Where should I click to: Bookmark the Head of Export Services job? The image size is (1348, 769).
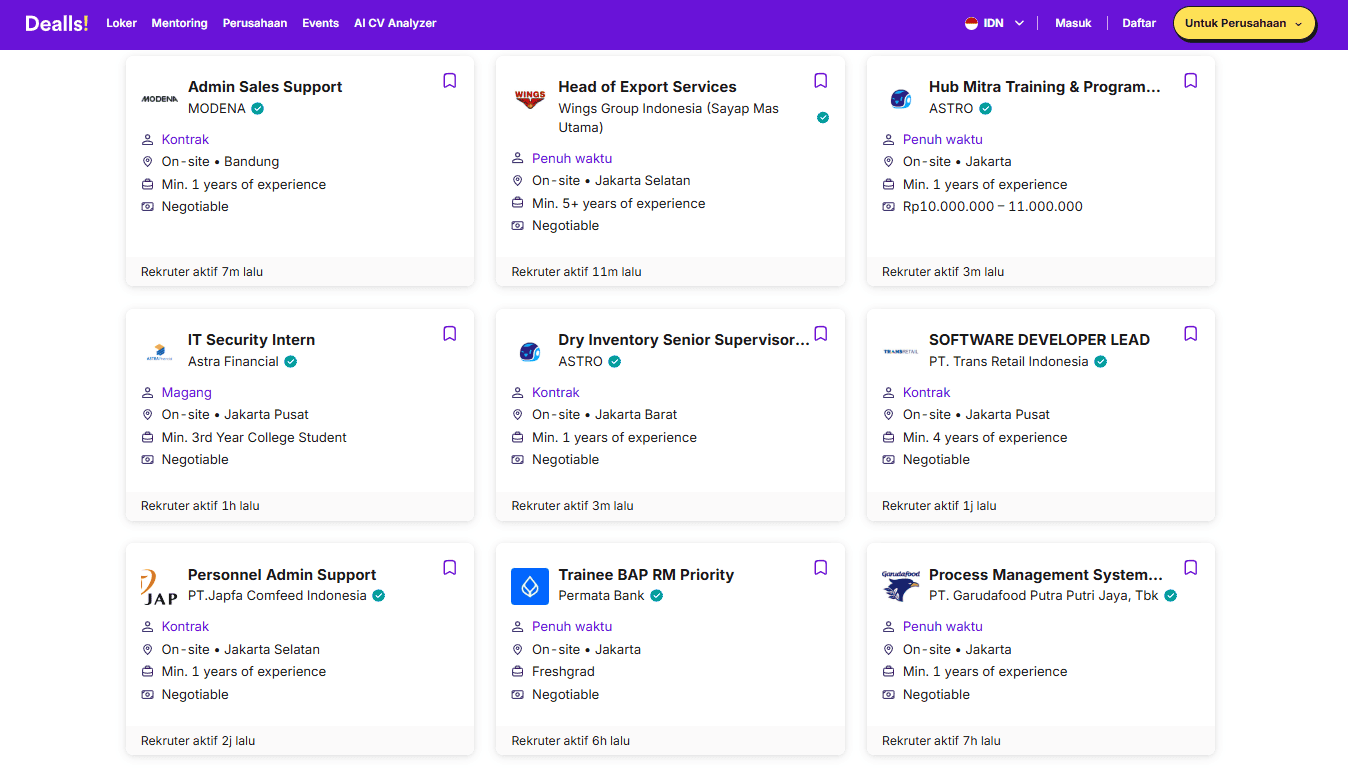coord(821,81)
